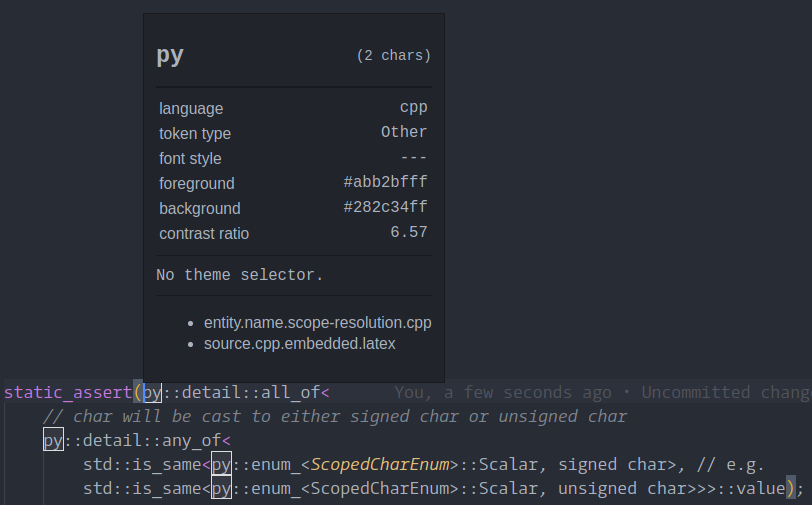Select scope entity.name.scope-resolution.cpp
The image size is (812, 505).
[x=317, y=323]
